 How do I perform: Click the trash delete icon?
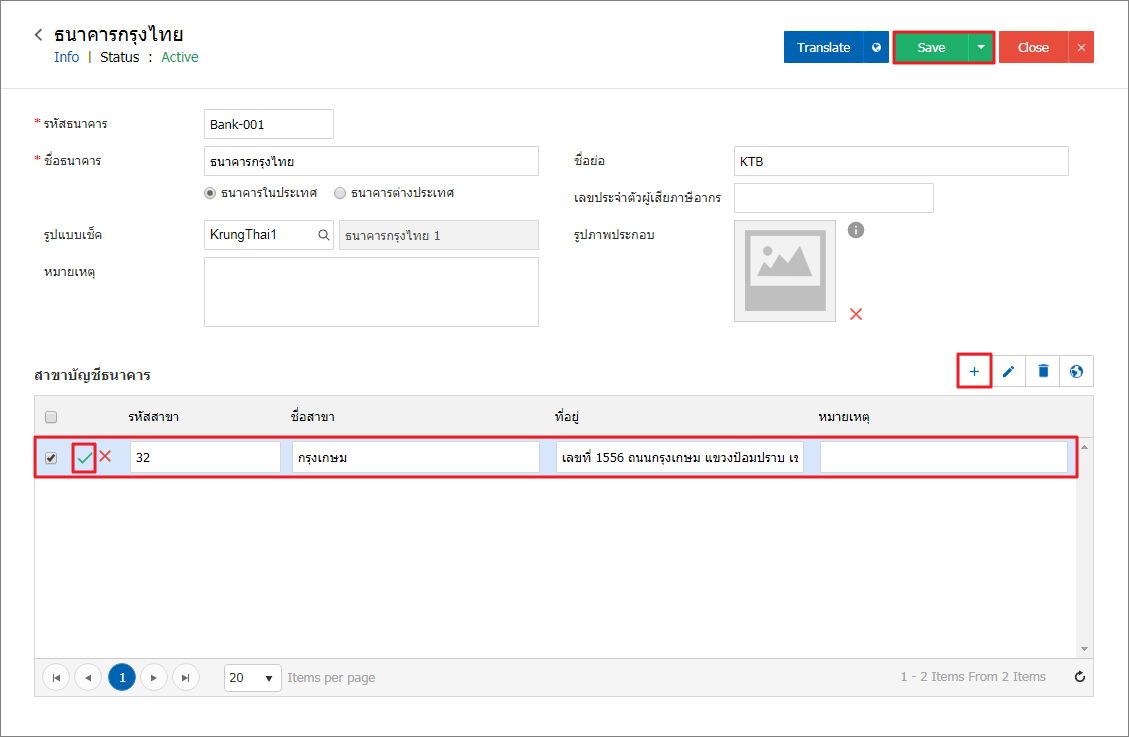1043,371
